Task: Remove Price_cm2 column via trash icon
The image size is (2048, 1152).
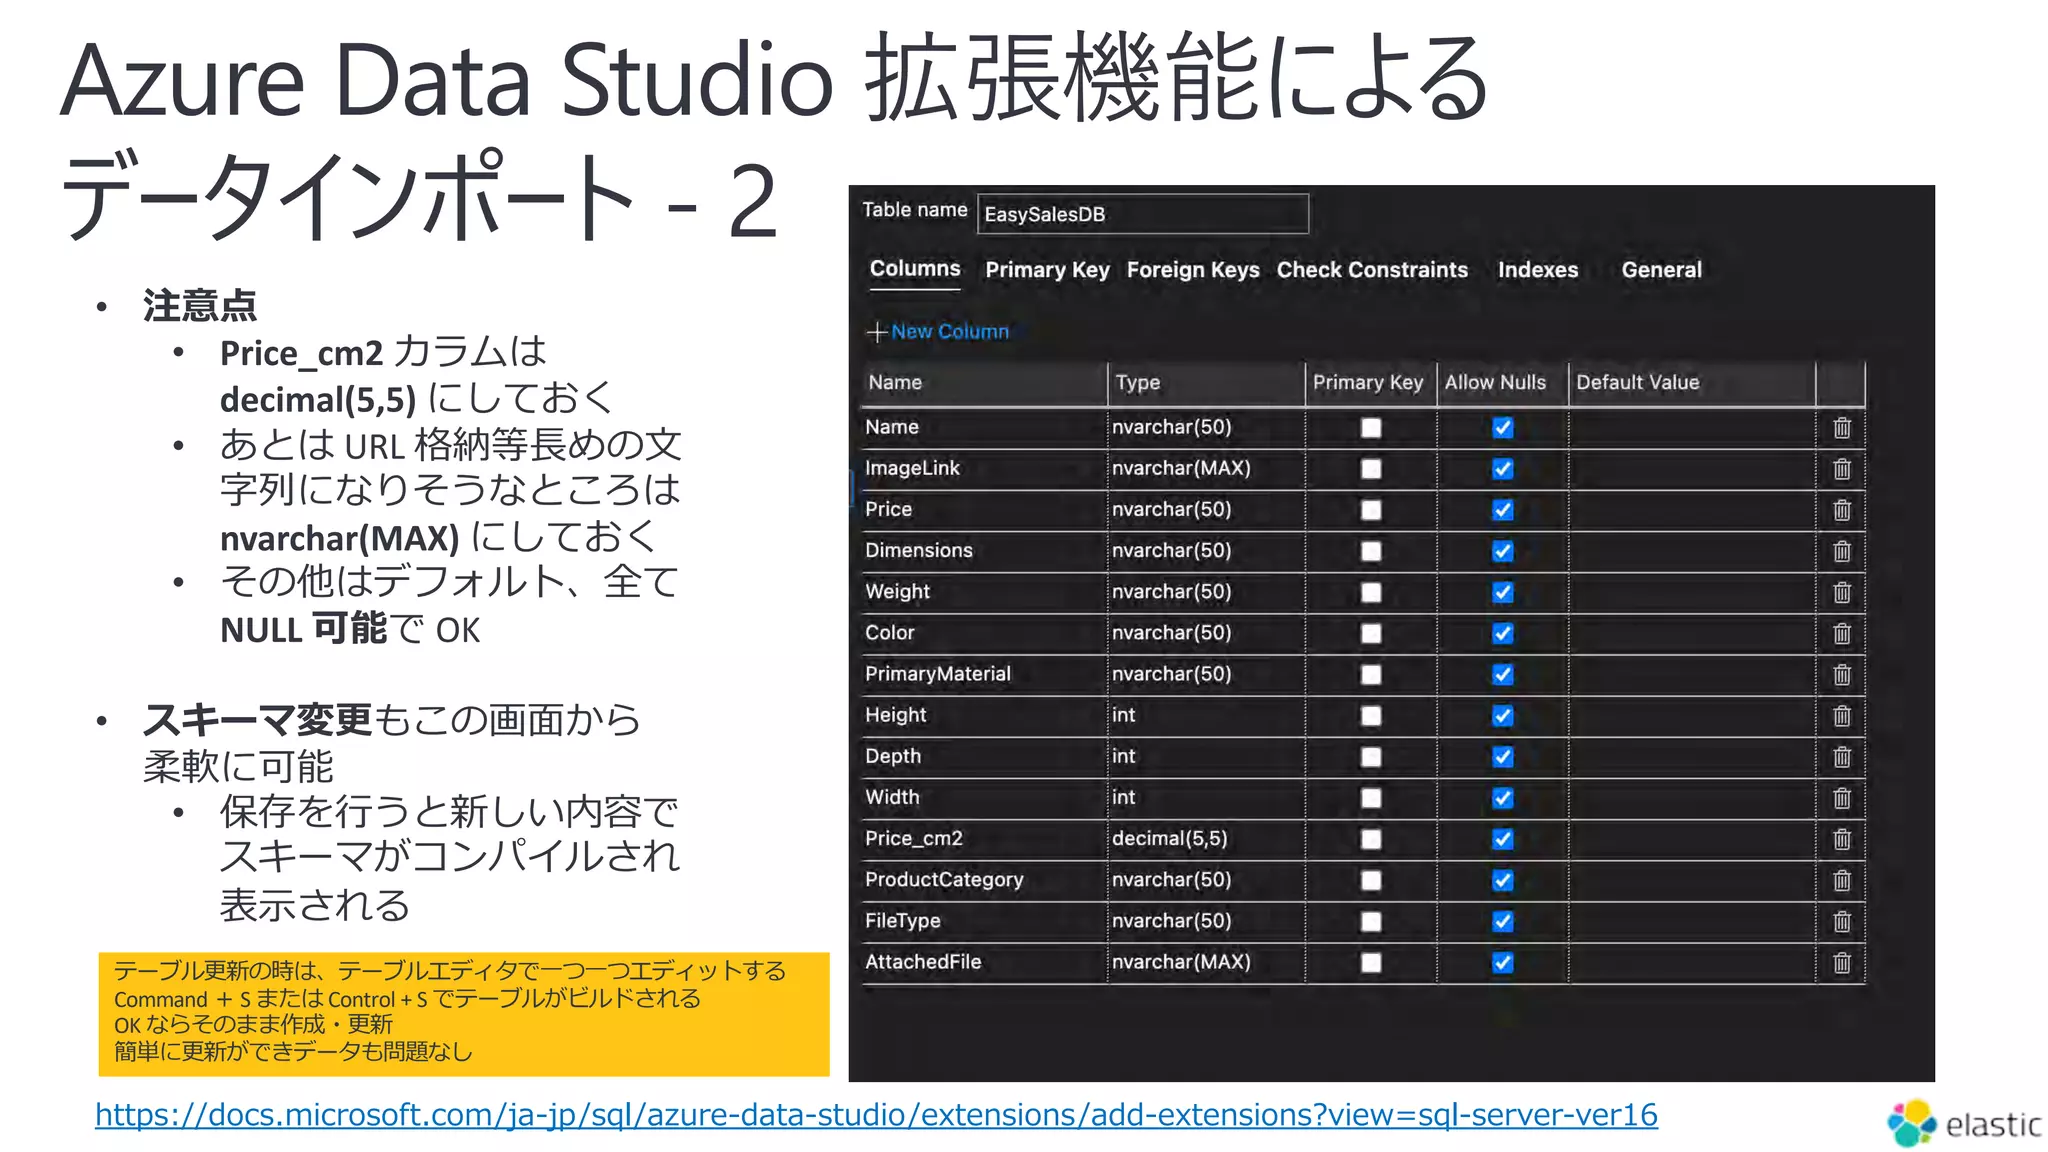Action: click(x=1842, y=839)
